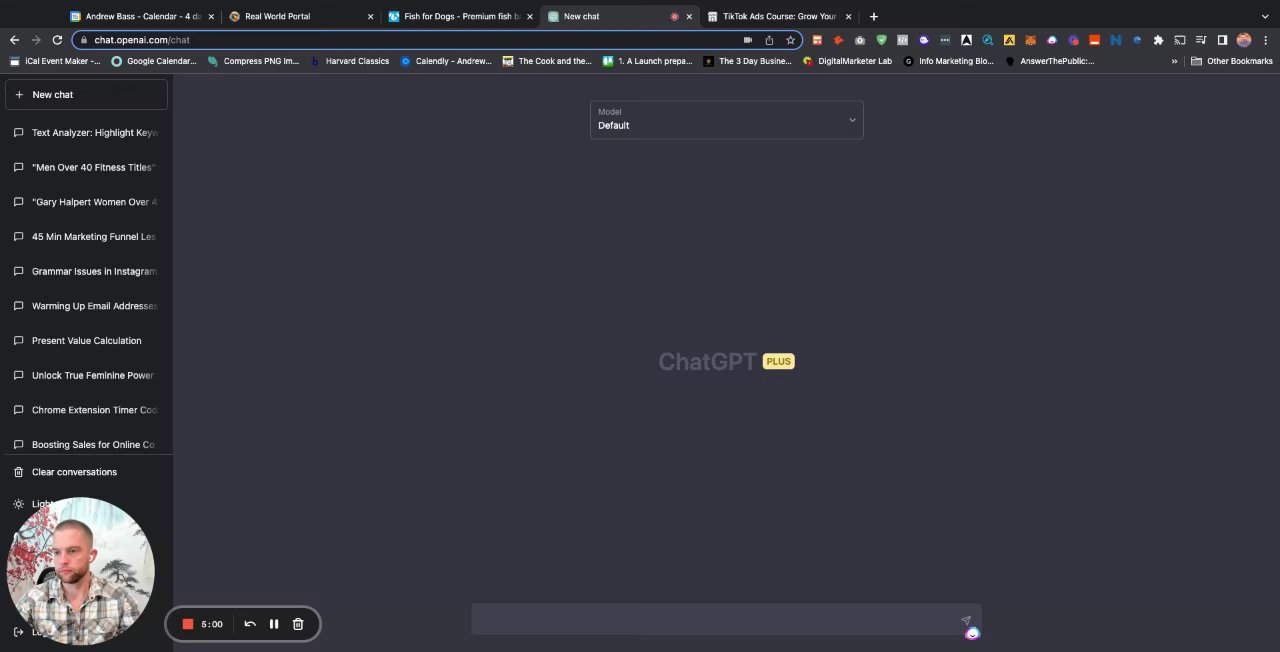Viewport: 1280px width, 652px height.
Task: Click the message input box
Action: [715, 620]
